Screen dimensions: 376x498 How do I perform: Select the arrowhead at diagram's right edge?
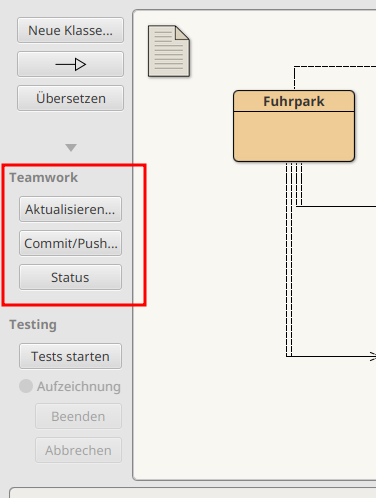coord(373,356)
